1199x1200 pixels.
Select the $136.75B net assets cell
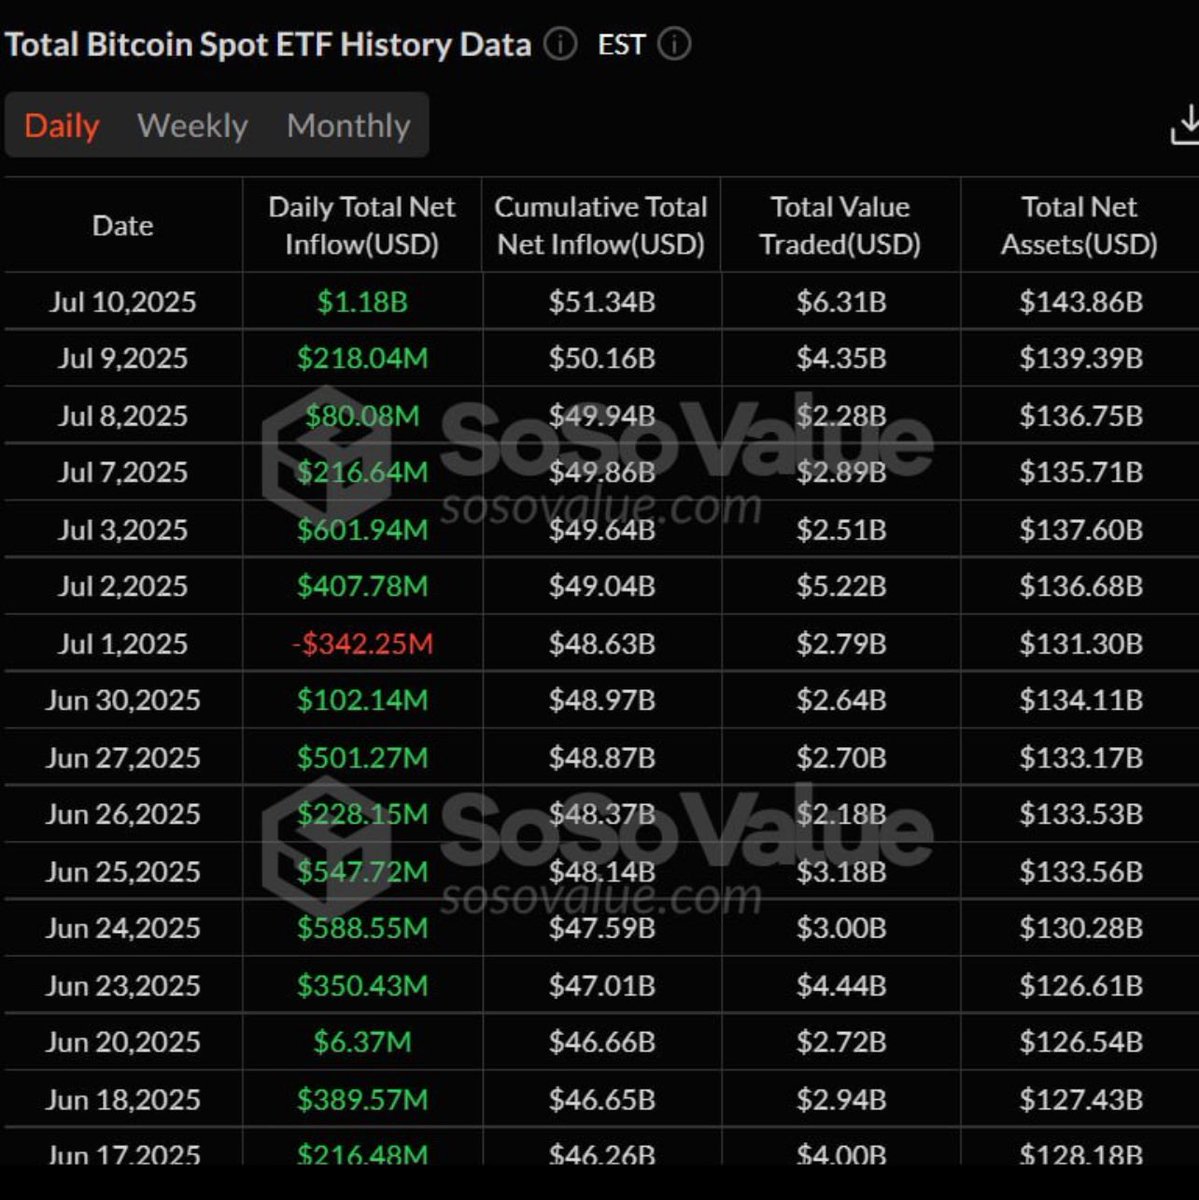[x=1081, y=416]
